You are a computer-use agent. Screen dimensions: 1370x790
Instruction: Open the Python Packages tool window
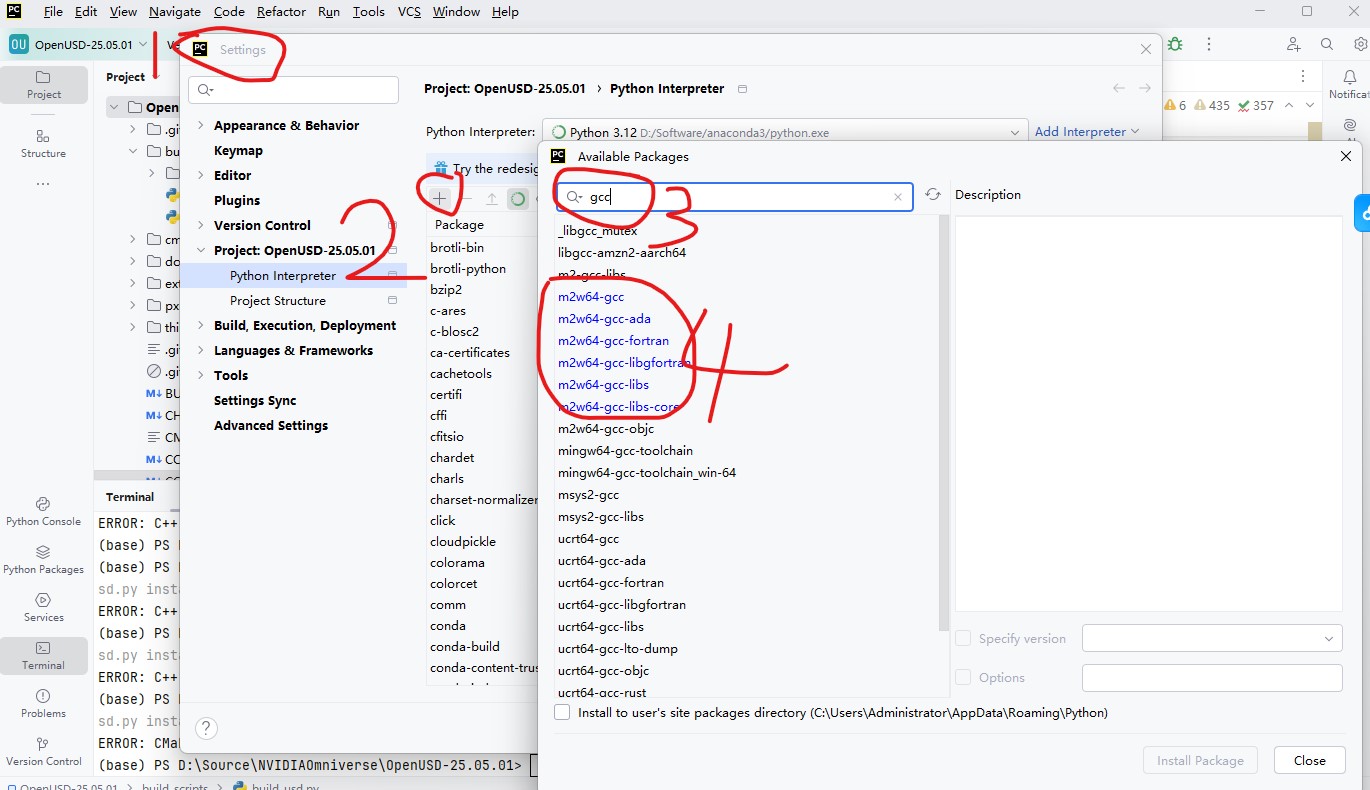coord(43,559)
